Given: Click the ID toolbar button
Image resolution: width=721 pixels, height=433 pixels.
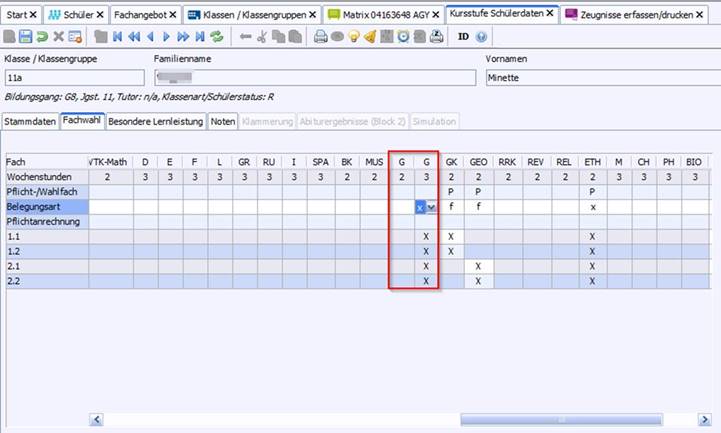Looking at the screenshot, I should 464,37.
